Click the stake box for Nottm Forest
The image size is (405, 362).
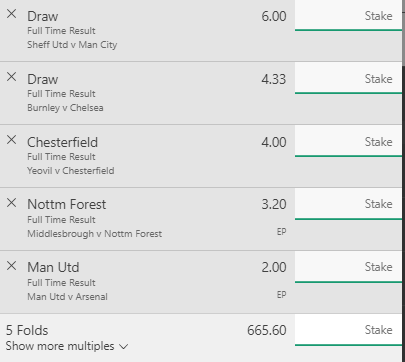click(x=348, y=204)
